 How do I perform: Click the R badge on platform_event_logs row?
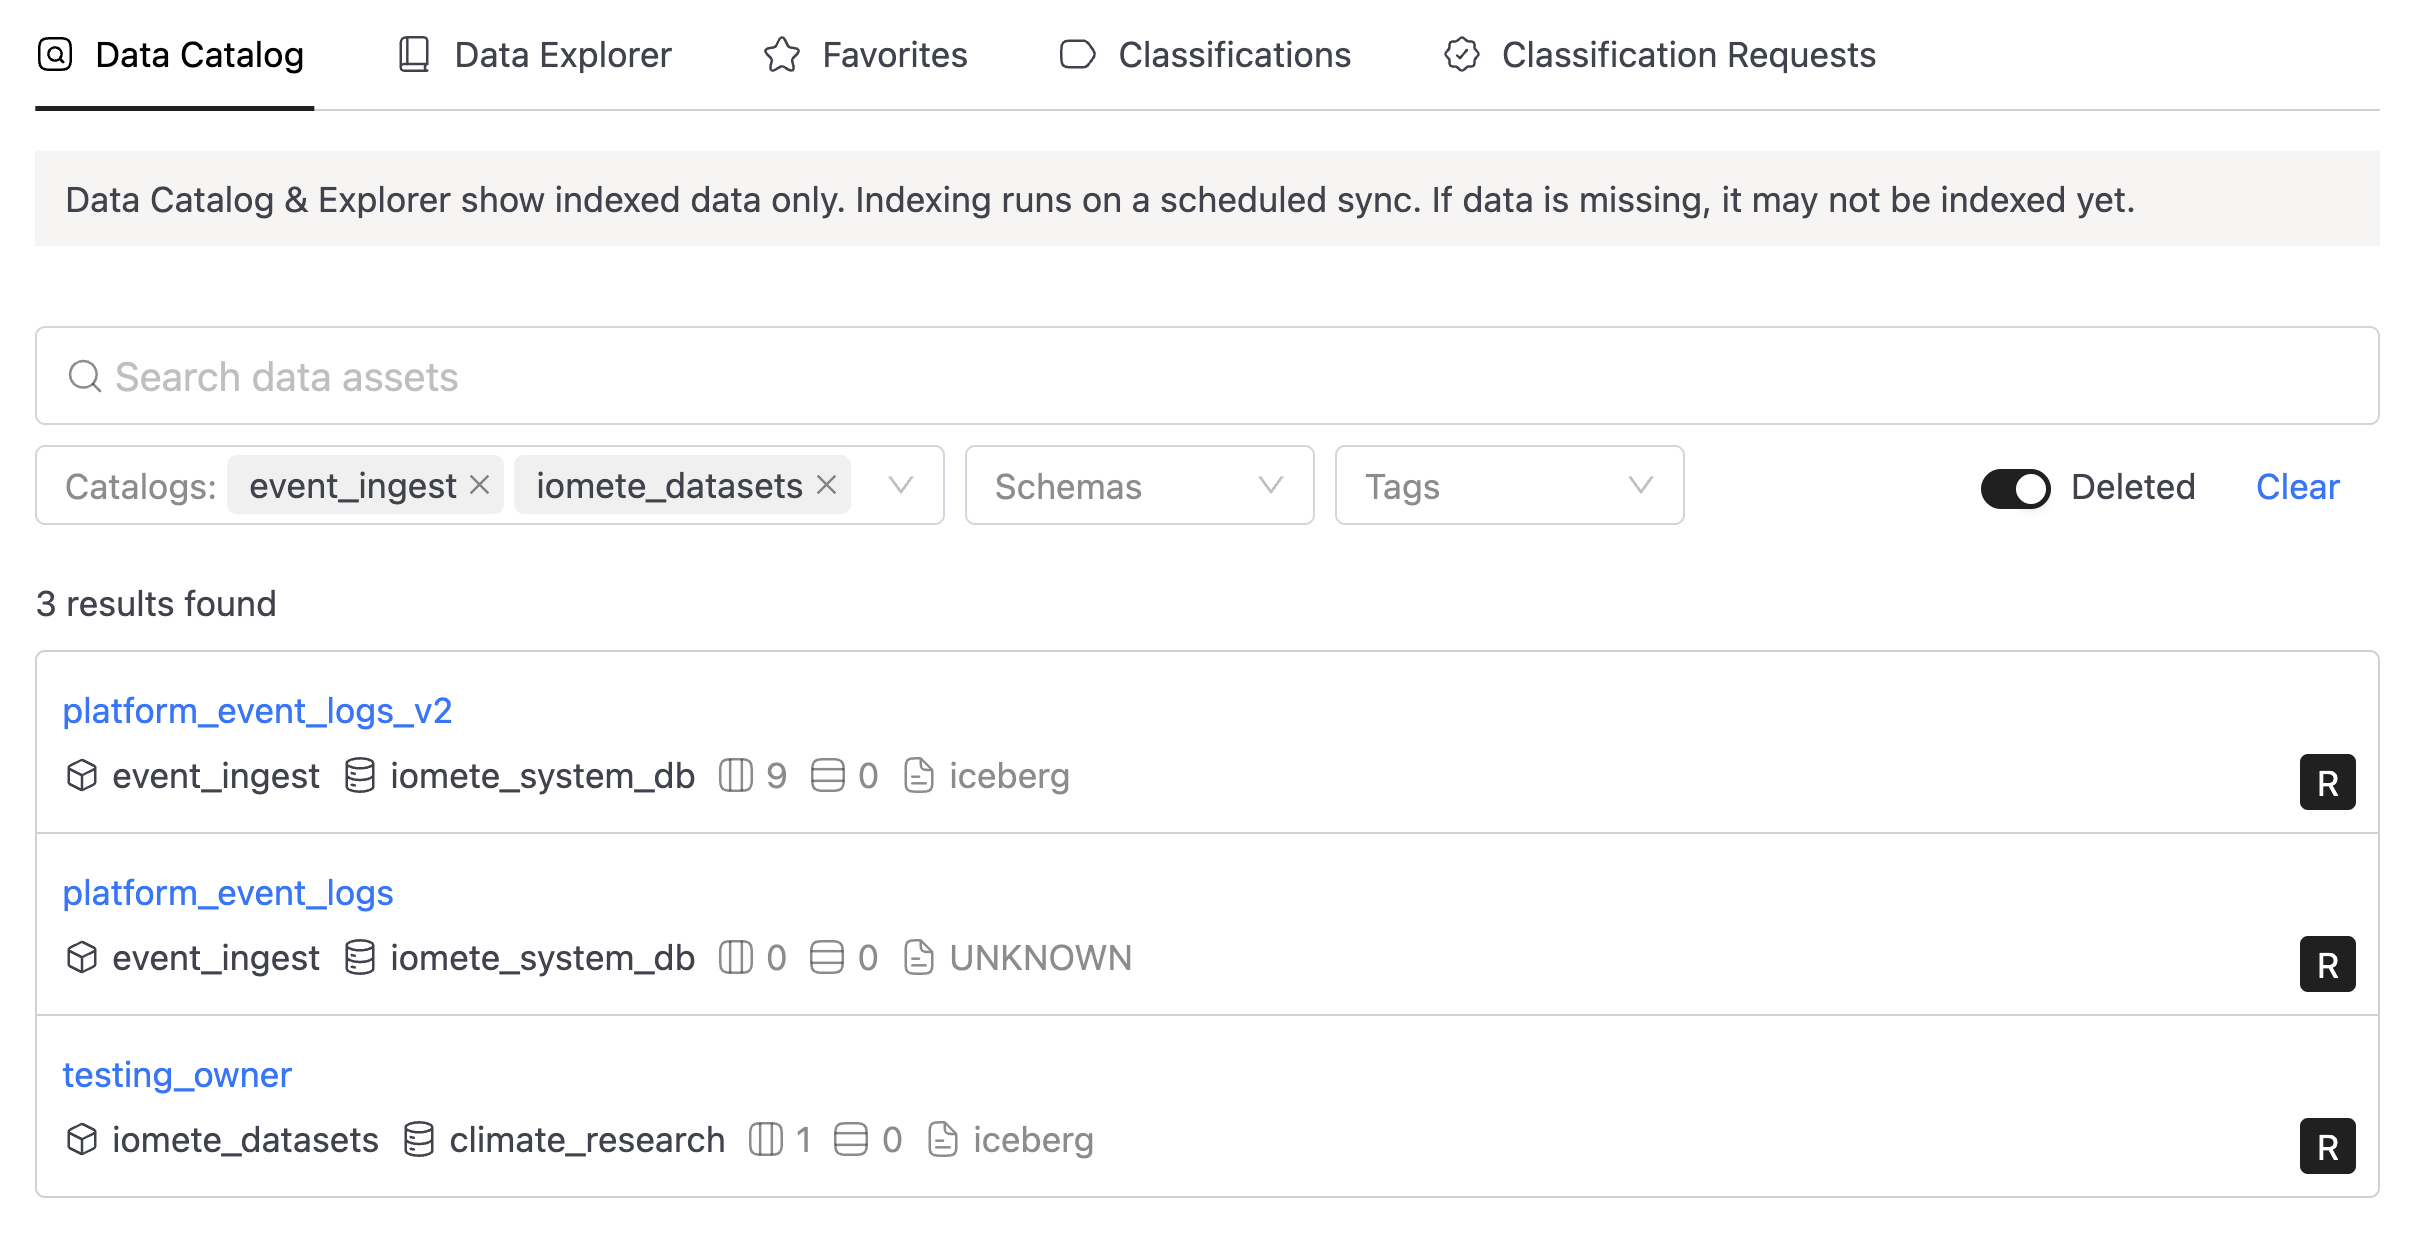2326,964
